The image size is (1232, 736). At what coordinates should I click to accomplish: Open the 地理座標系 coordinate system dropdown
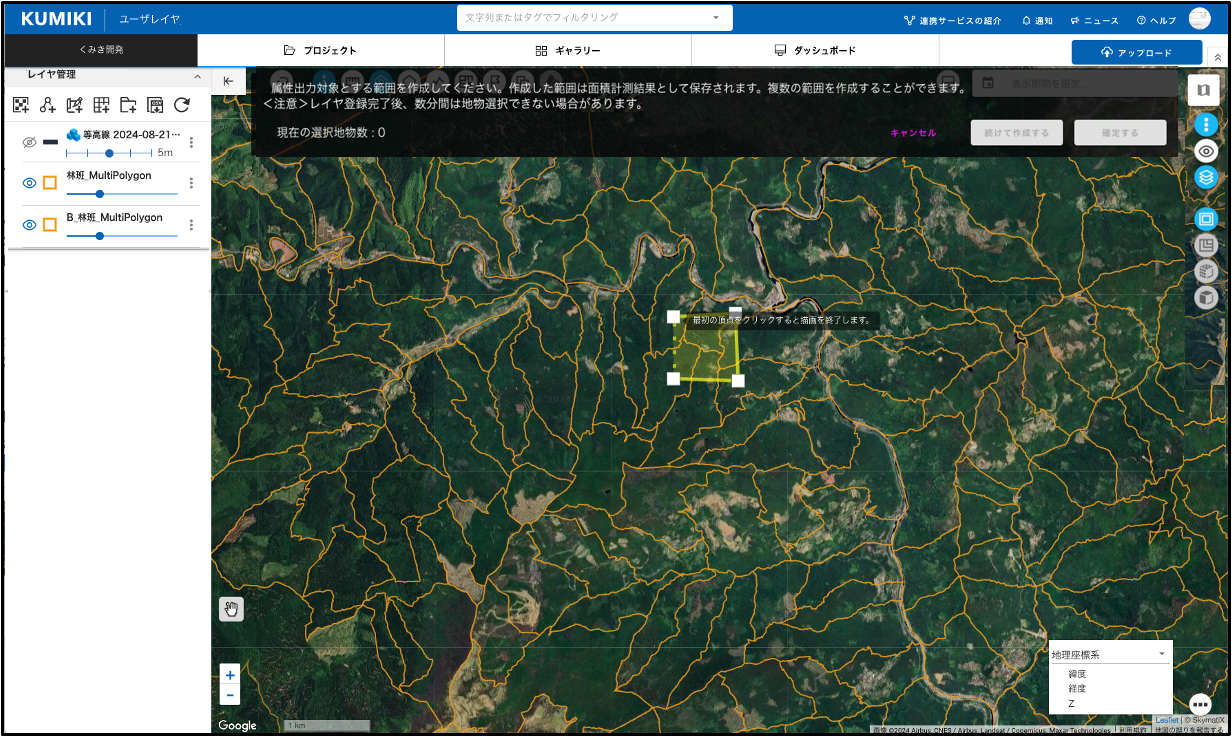1109,654
